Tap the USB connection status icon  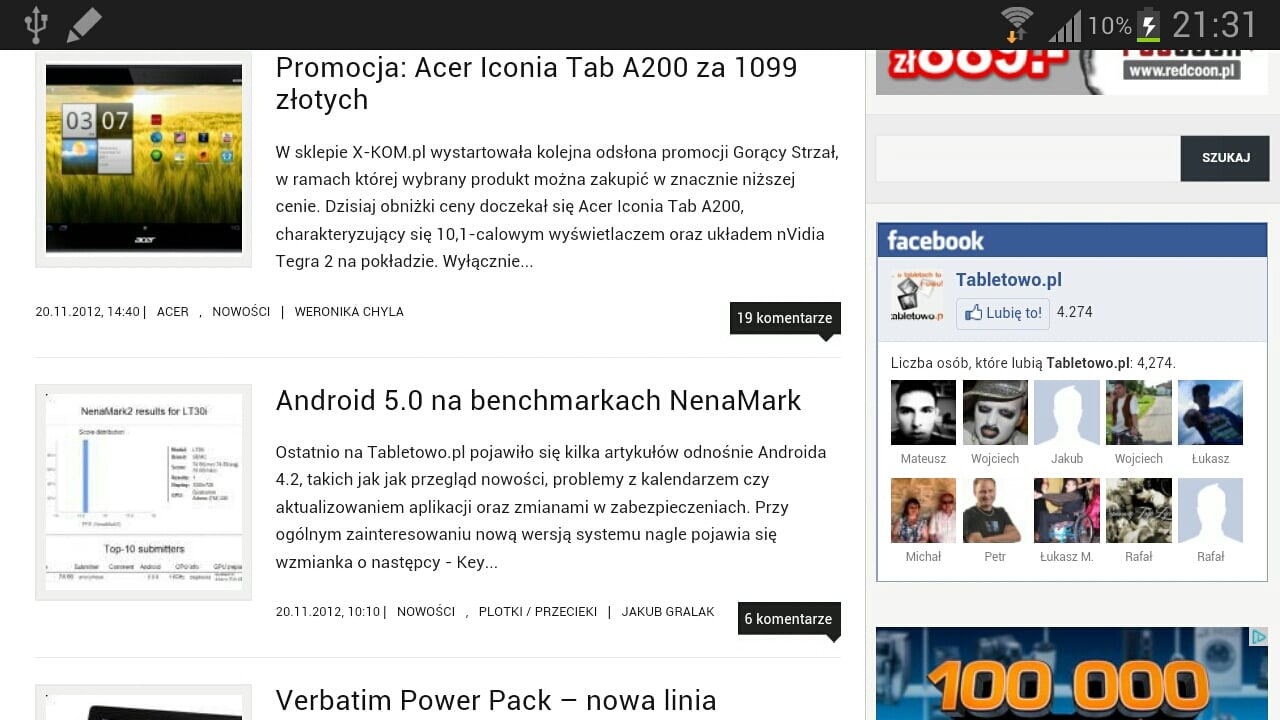pyautogui.click(x=36, y=25)
